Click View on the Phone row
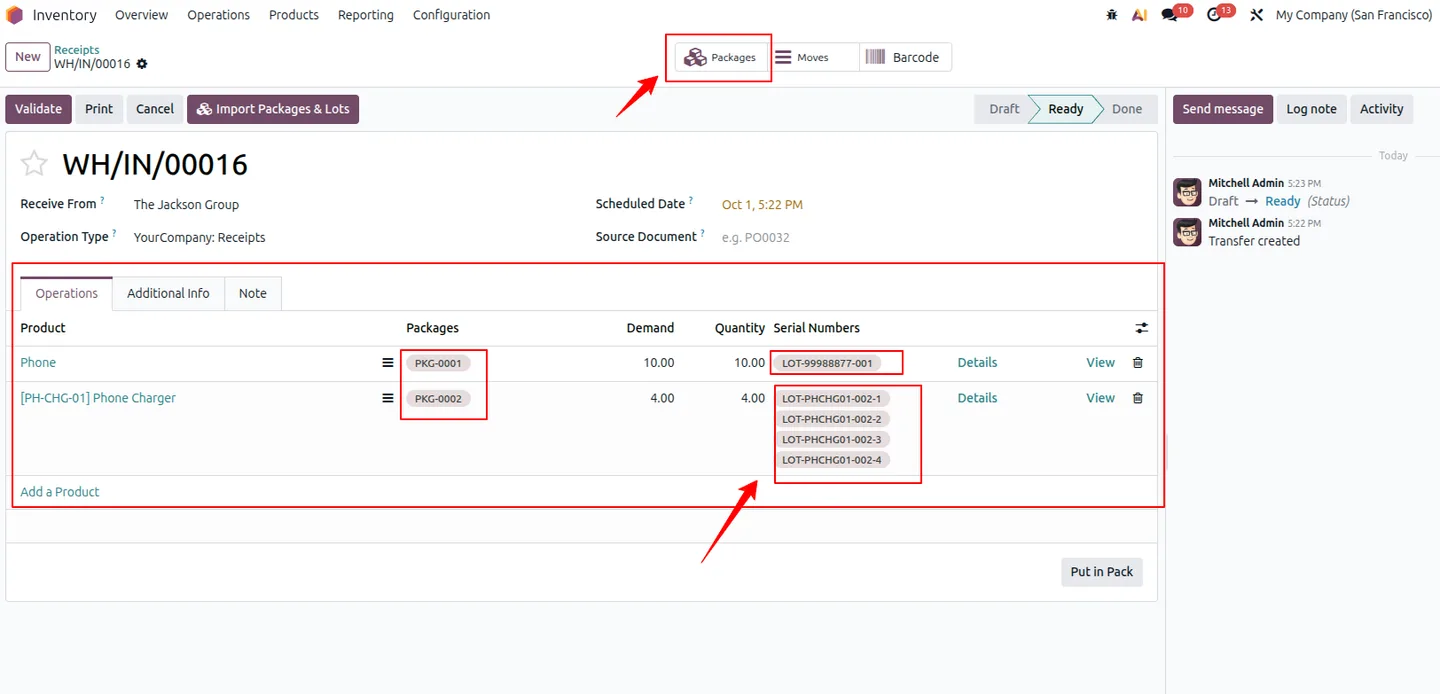Viewport: 1440px width, 694px height. pyautogui.click(x=1100, y=363)
